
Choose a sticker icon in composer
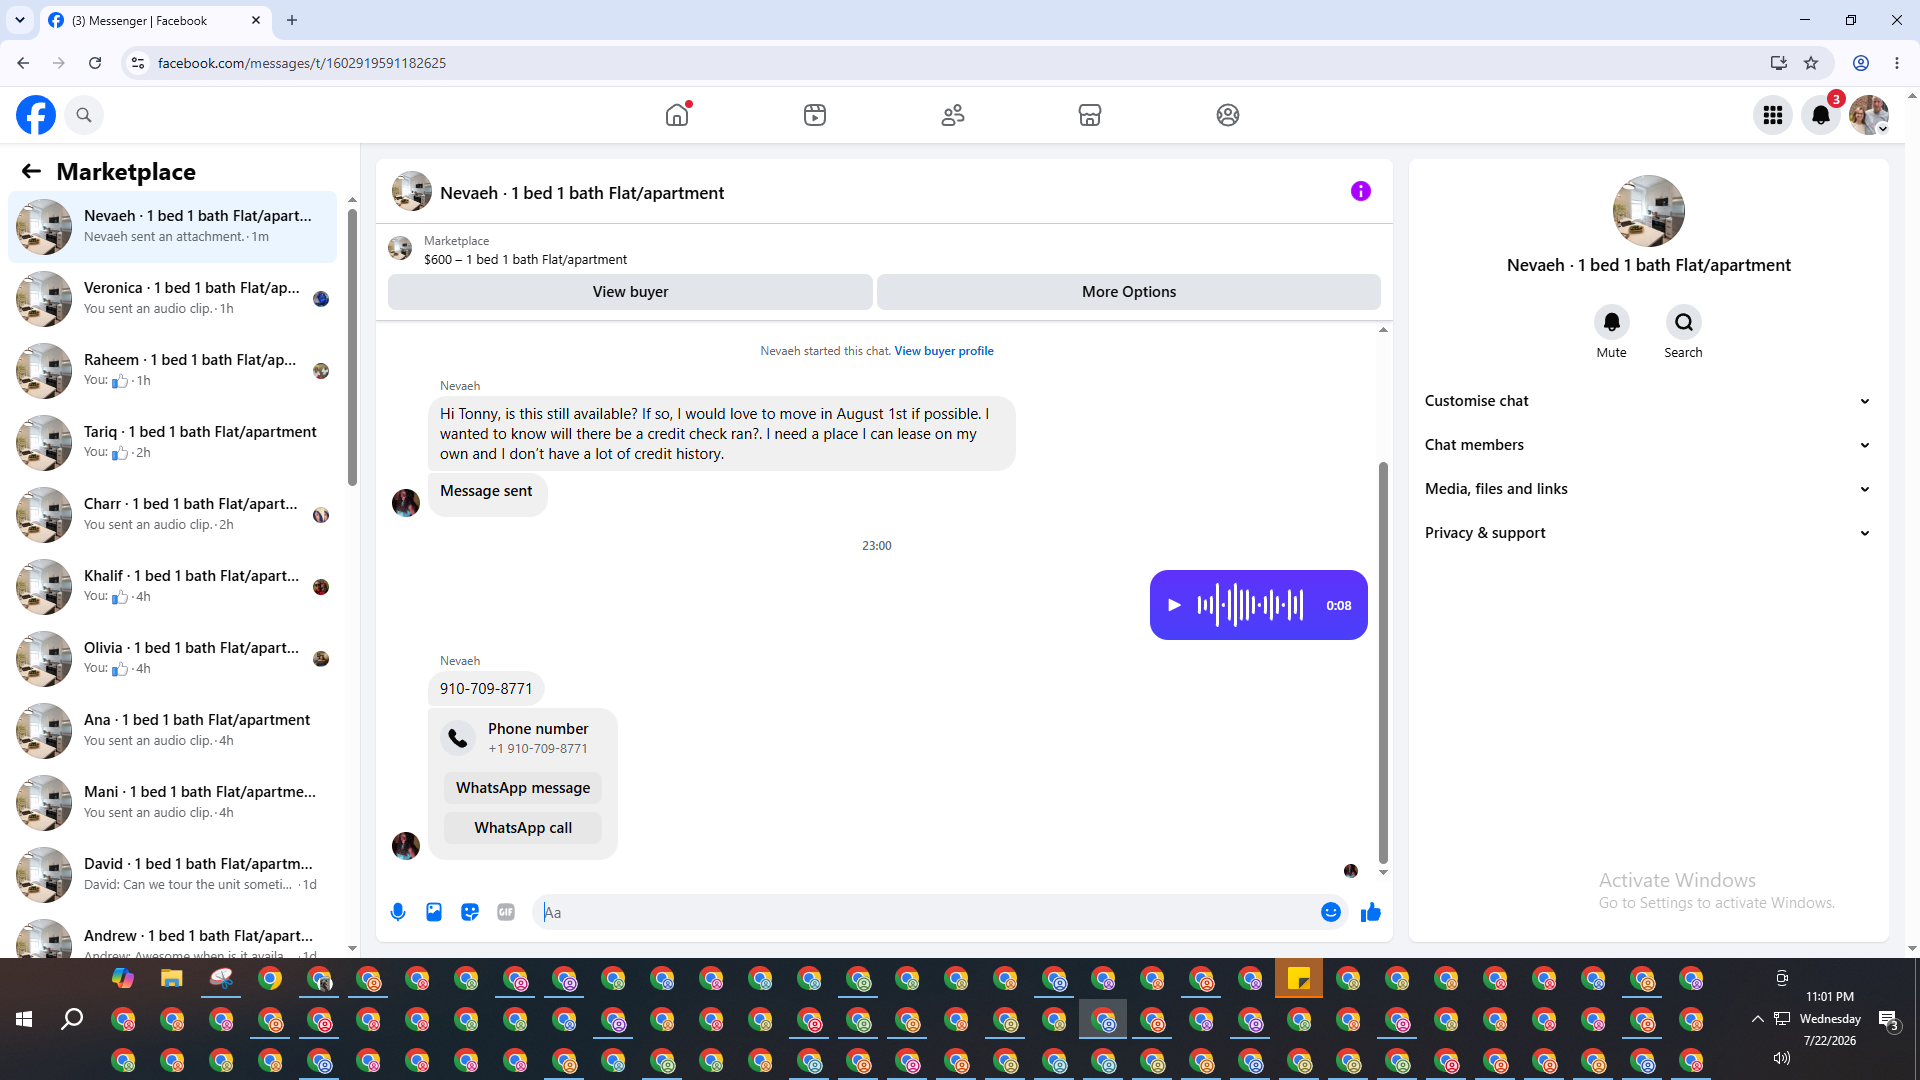(470, 912)
